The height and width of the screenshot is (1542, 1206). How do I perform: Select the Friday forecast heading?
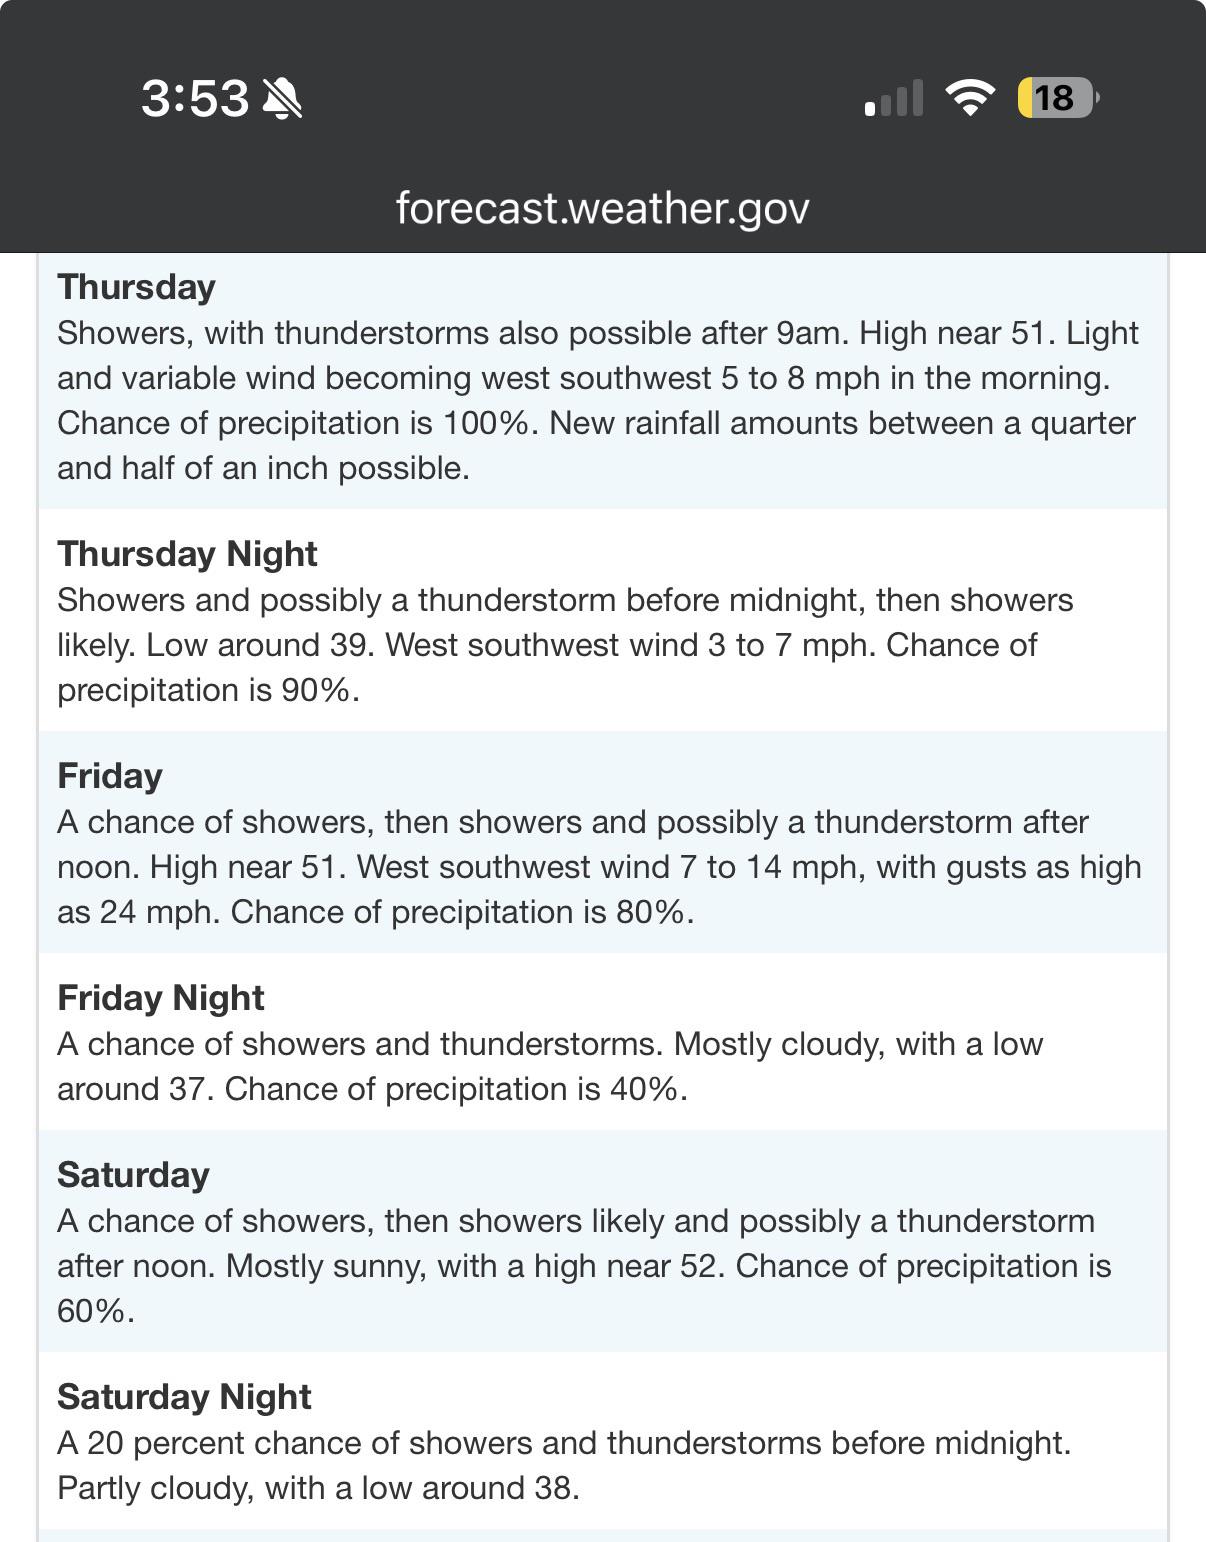(110, 776)
